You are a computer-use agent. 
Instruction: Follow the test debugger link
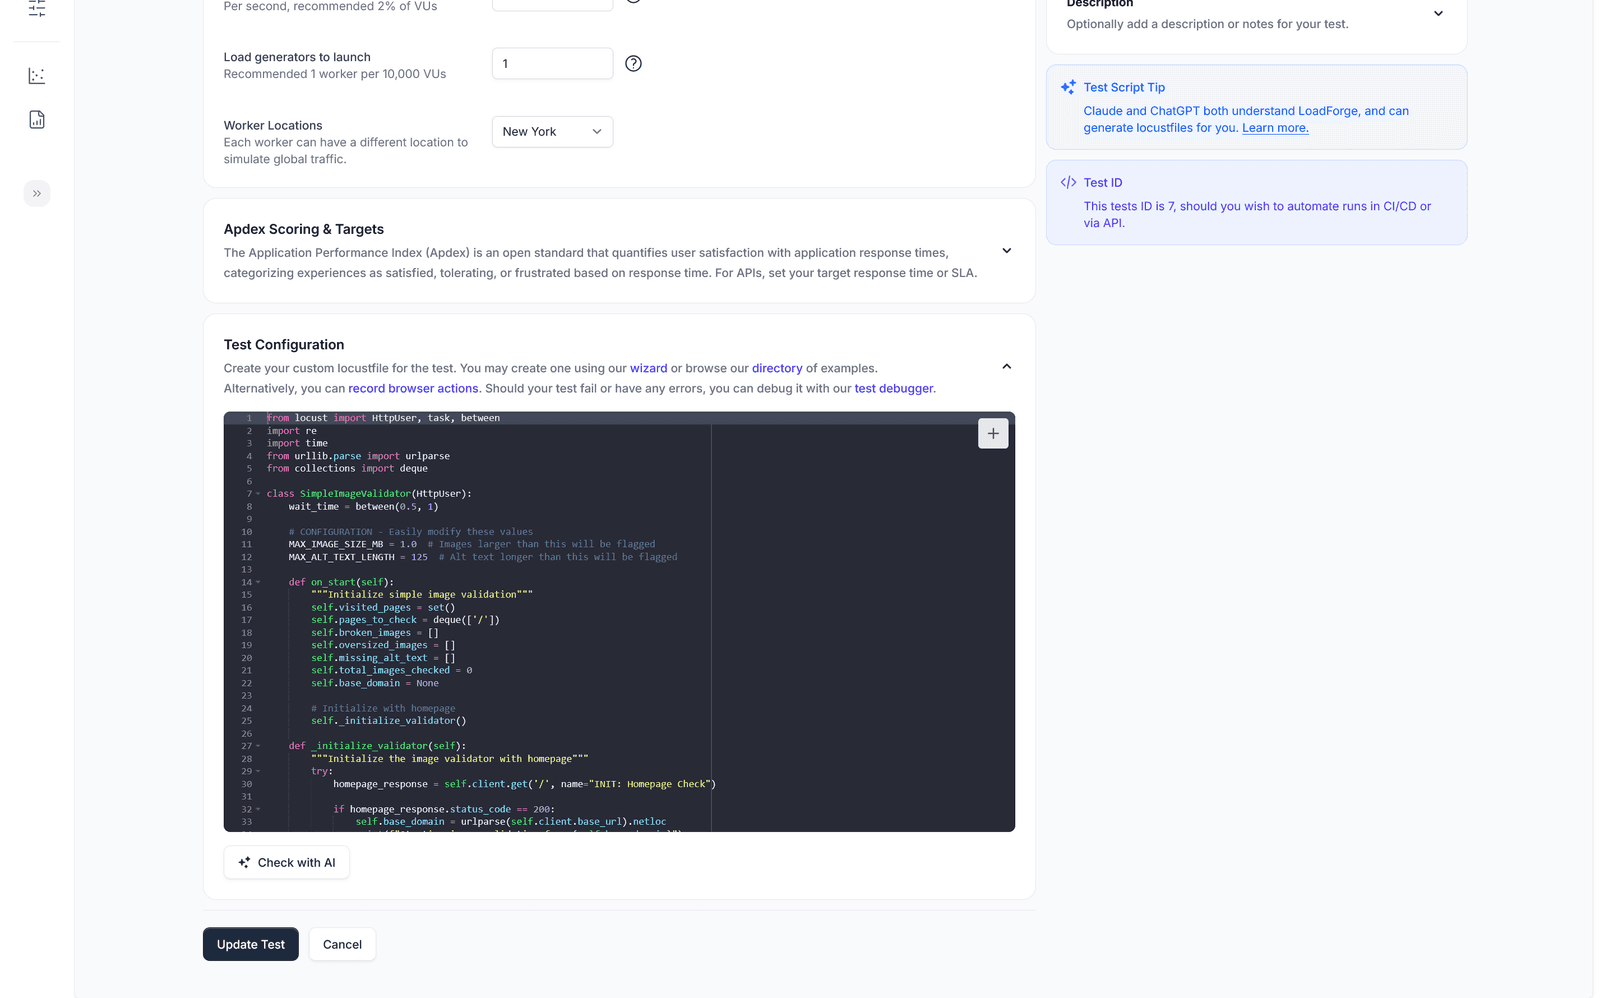[x=893, y=388]
